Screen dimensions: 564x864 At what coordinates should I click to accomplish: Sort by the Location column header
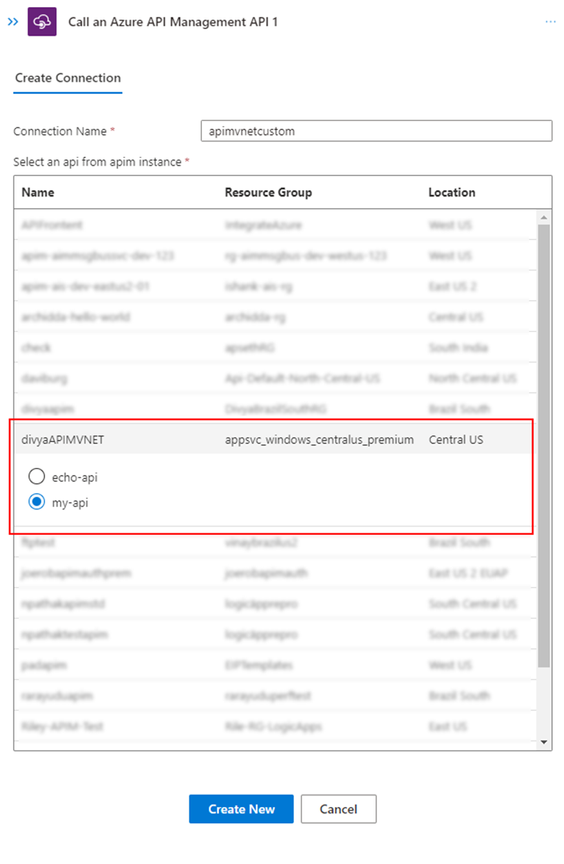[x=452, y=192]
